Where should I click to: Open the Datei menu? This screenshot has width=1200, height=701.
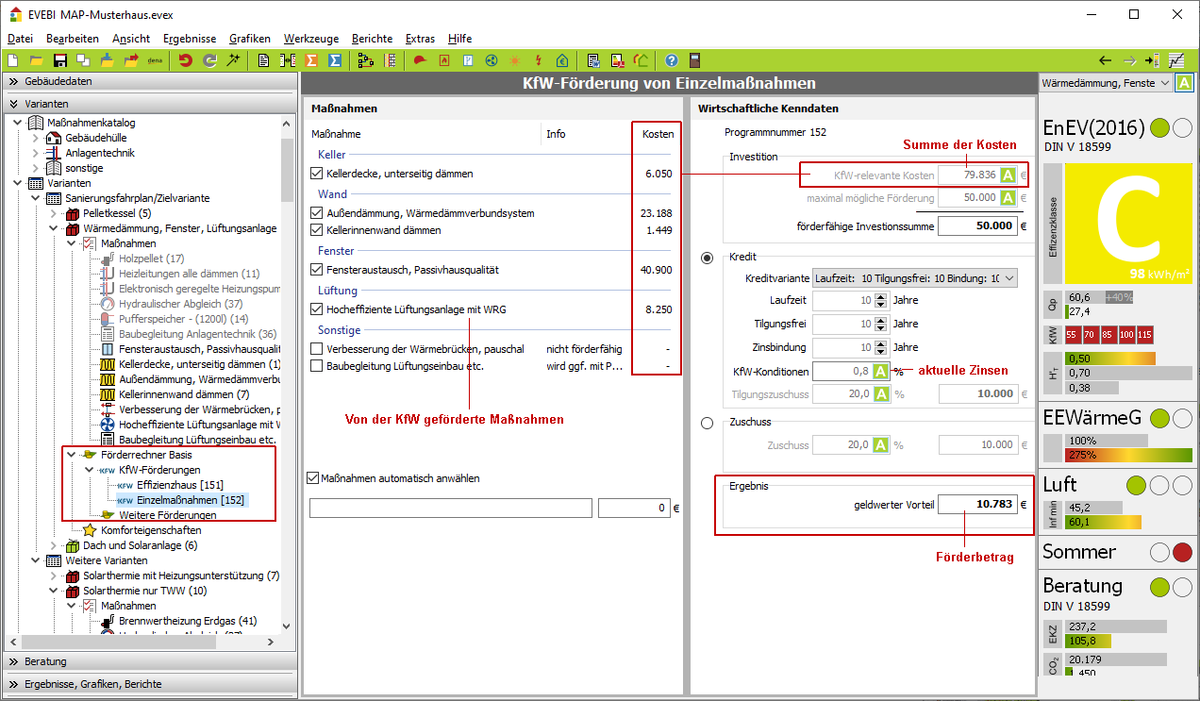[20, 38]
